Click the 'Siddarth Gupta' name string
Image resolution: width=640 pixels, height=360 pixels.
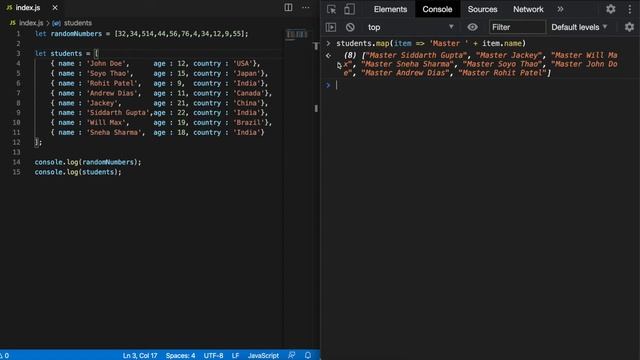pos(119,113)
